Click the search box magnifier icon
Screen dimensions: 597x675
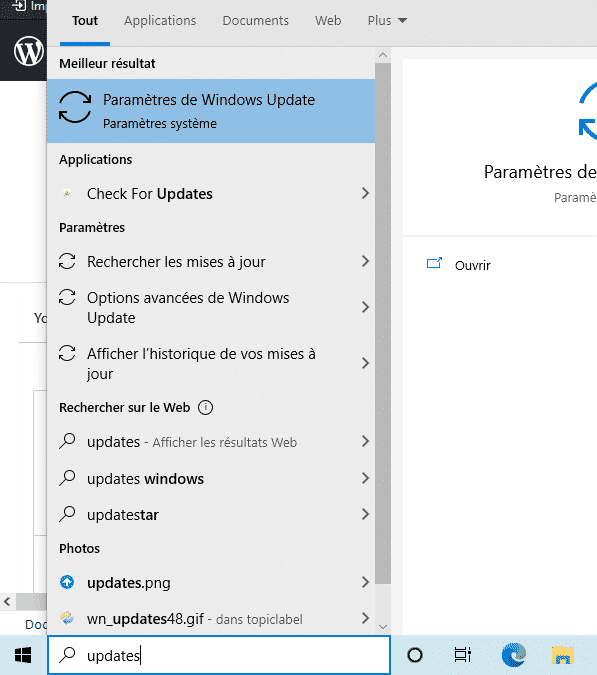(67, 655)
